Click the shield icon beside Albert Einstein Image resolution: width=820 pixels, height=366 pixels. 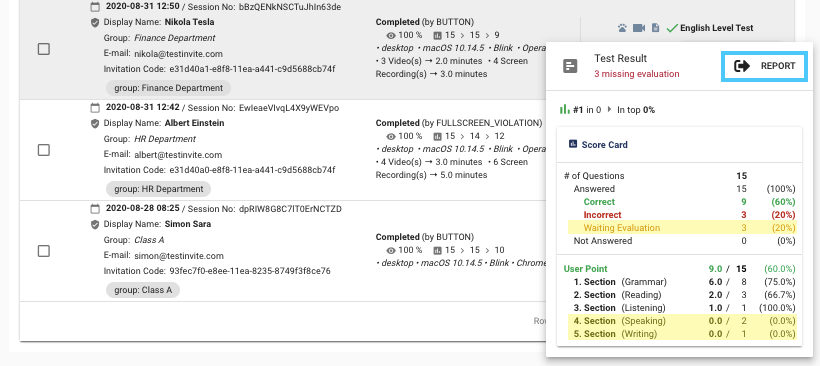point(95,123)
